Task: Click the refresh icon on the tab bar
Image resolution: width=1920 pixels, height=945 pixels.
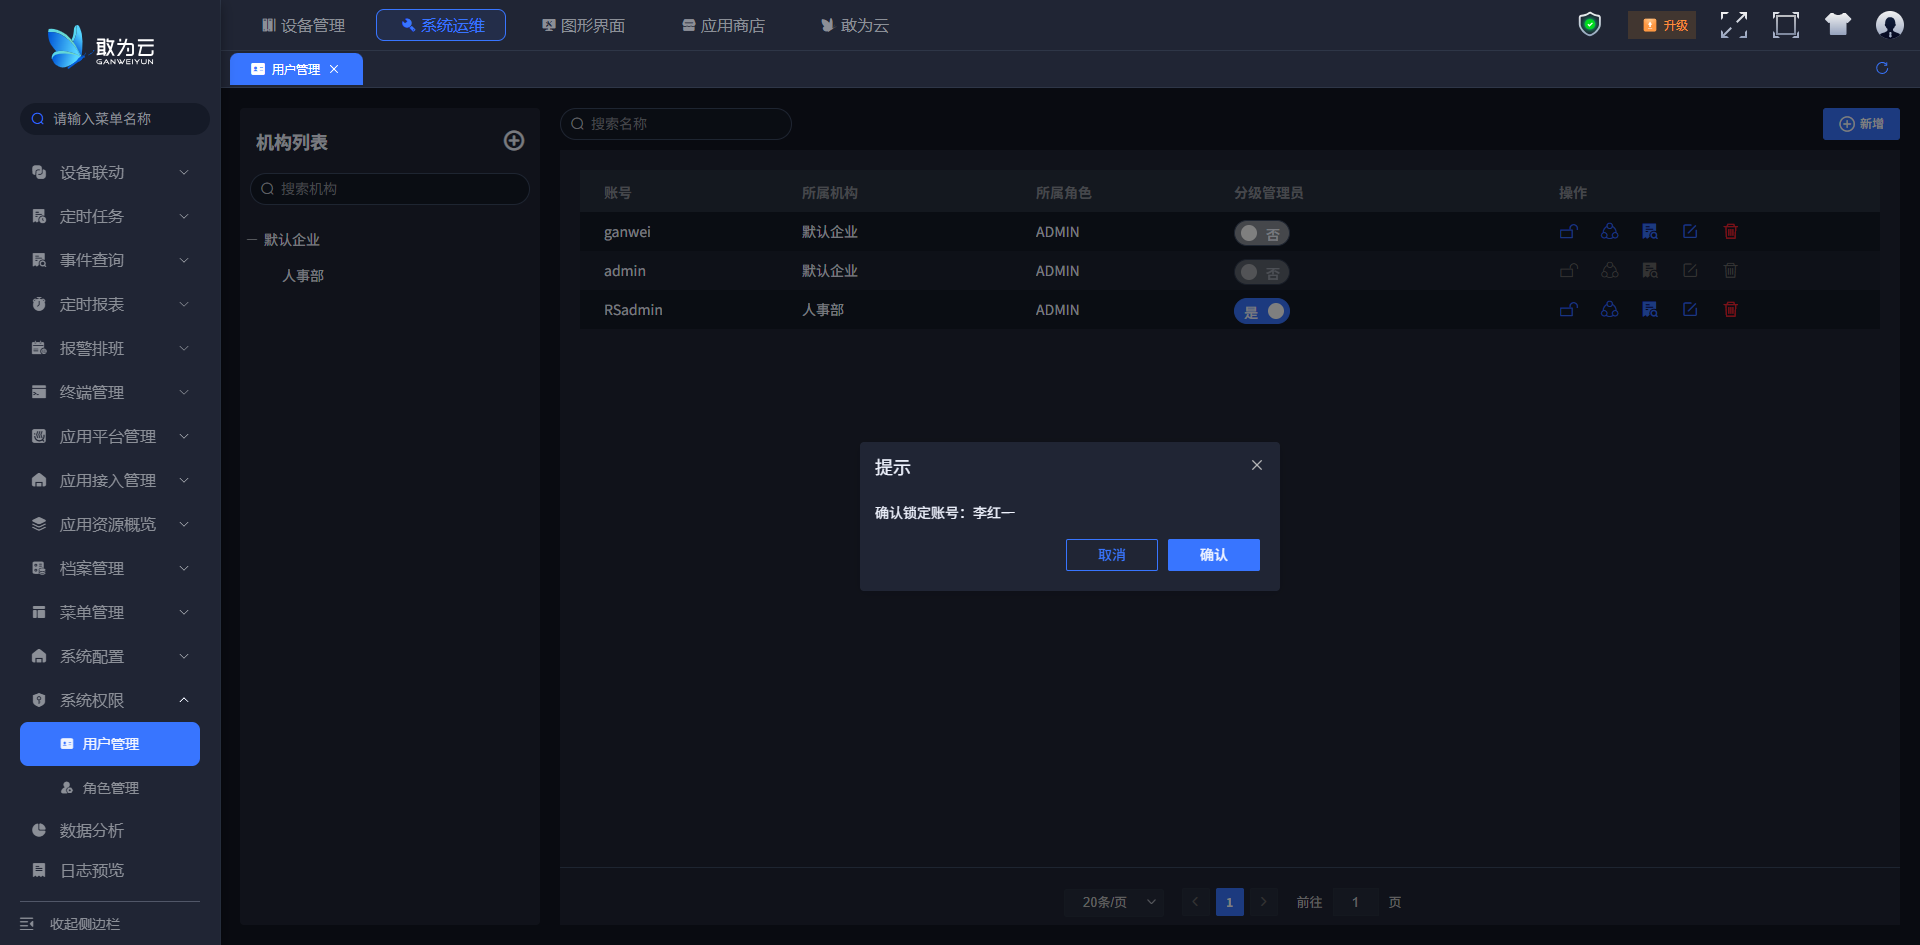Action: click(1881, 68)
